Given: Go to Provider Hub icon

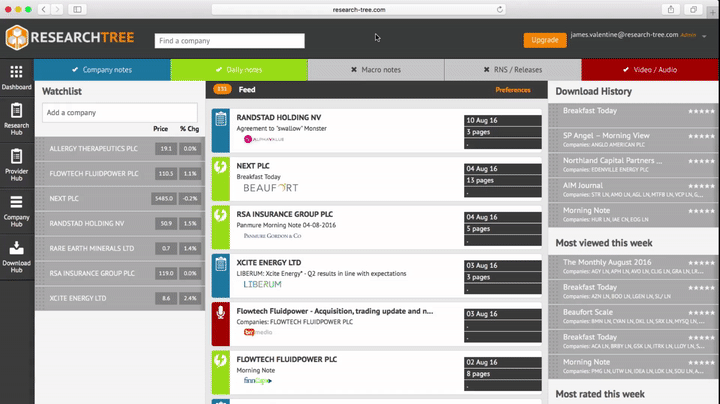Looking at the screenshot, I should (x=16, y=162).
